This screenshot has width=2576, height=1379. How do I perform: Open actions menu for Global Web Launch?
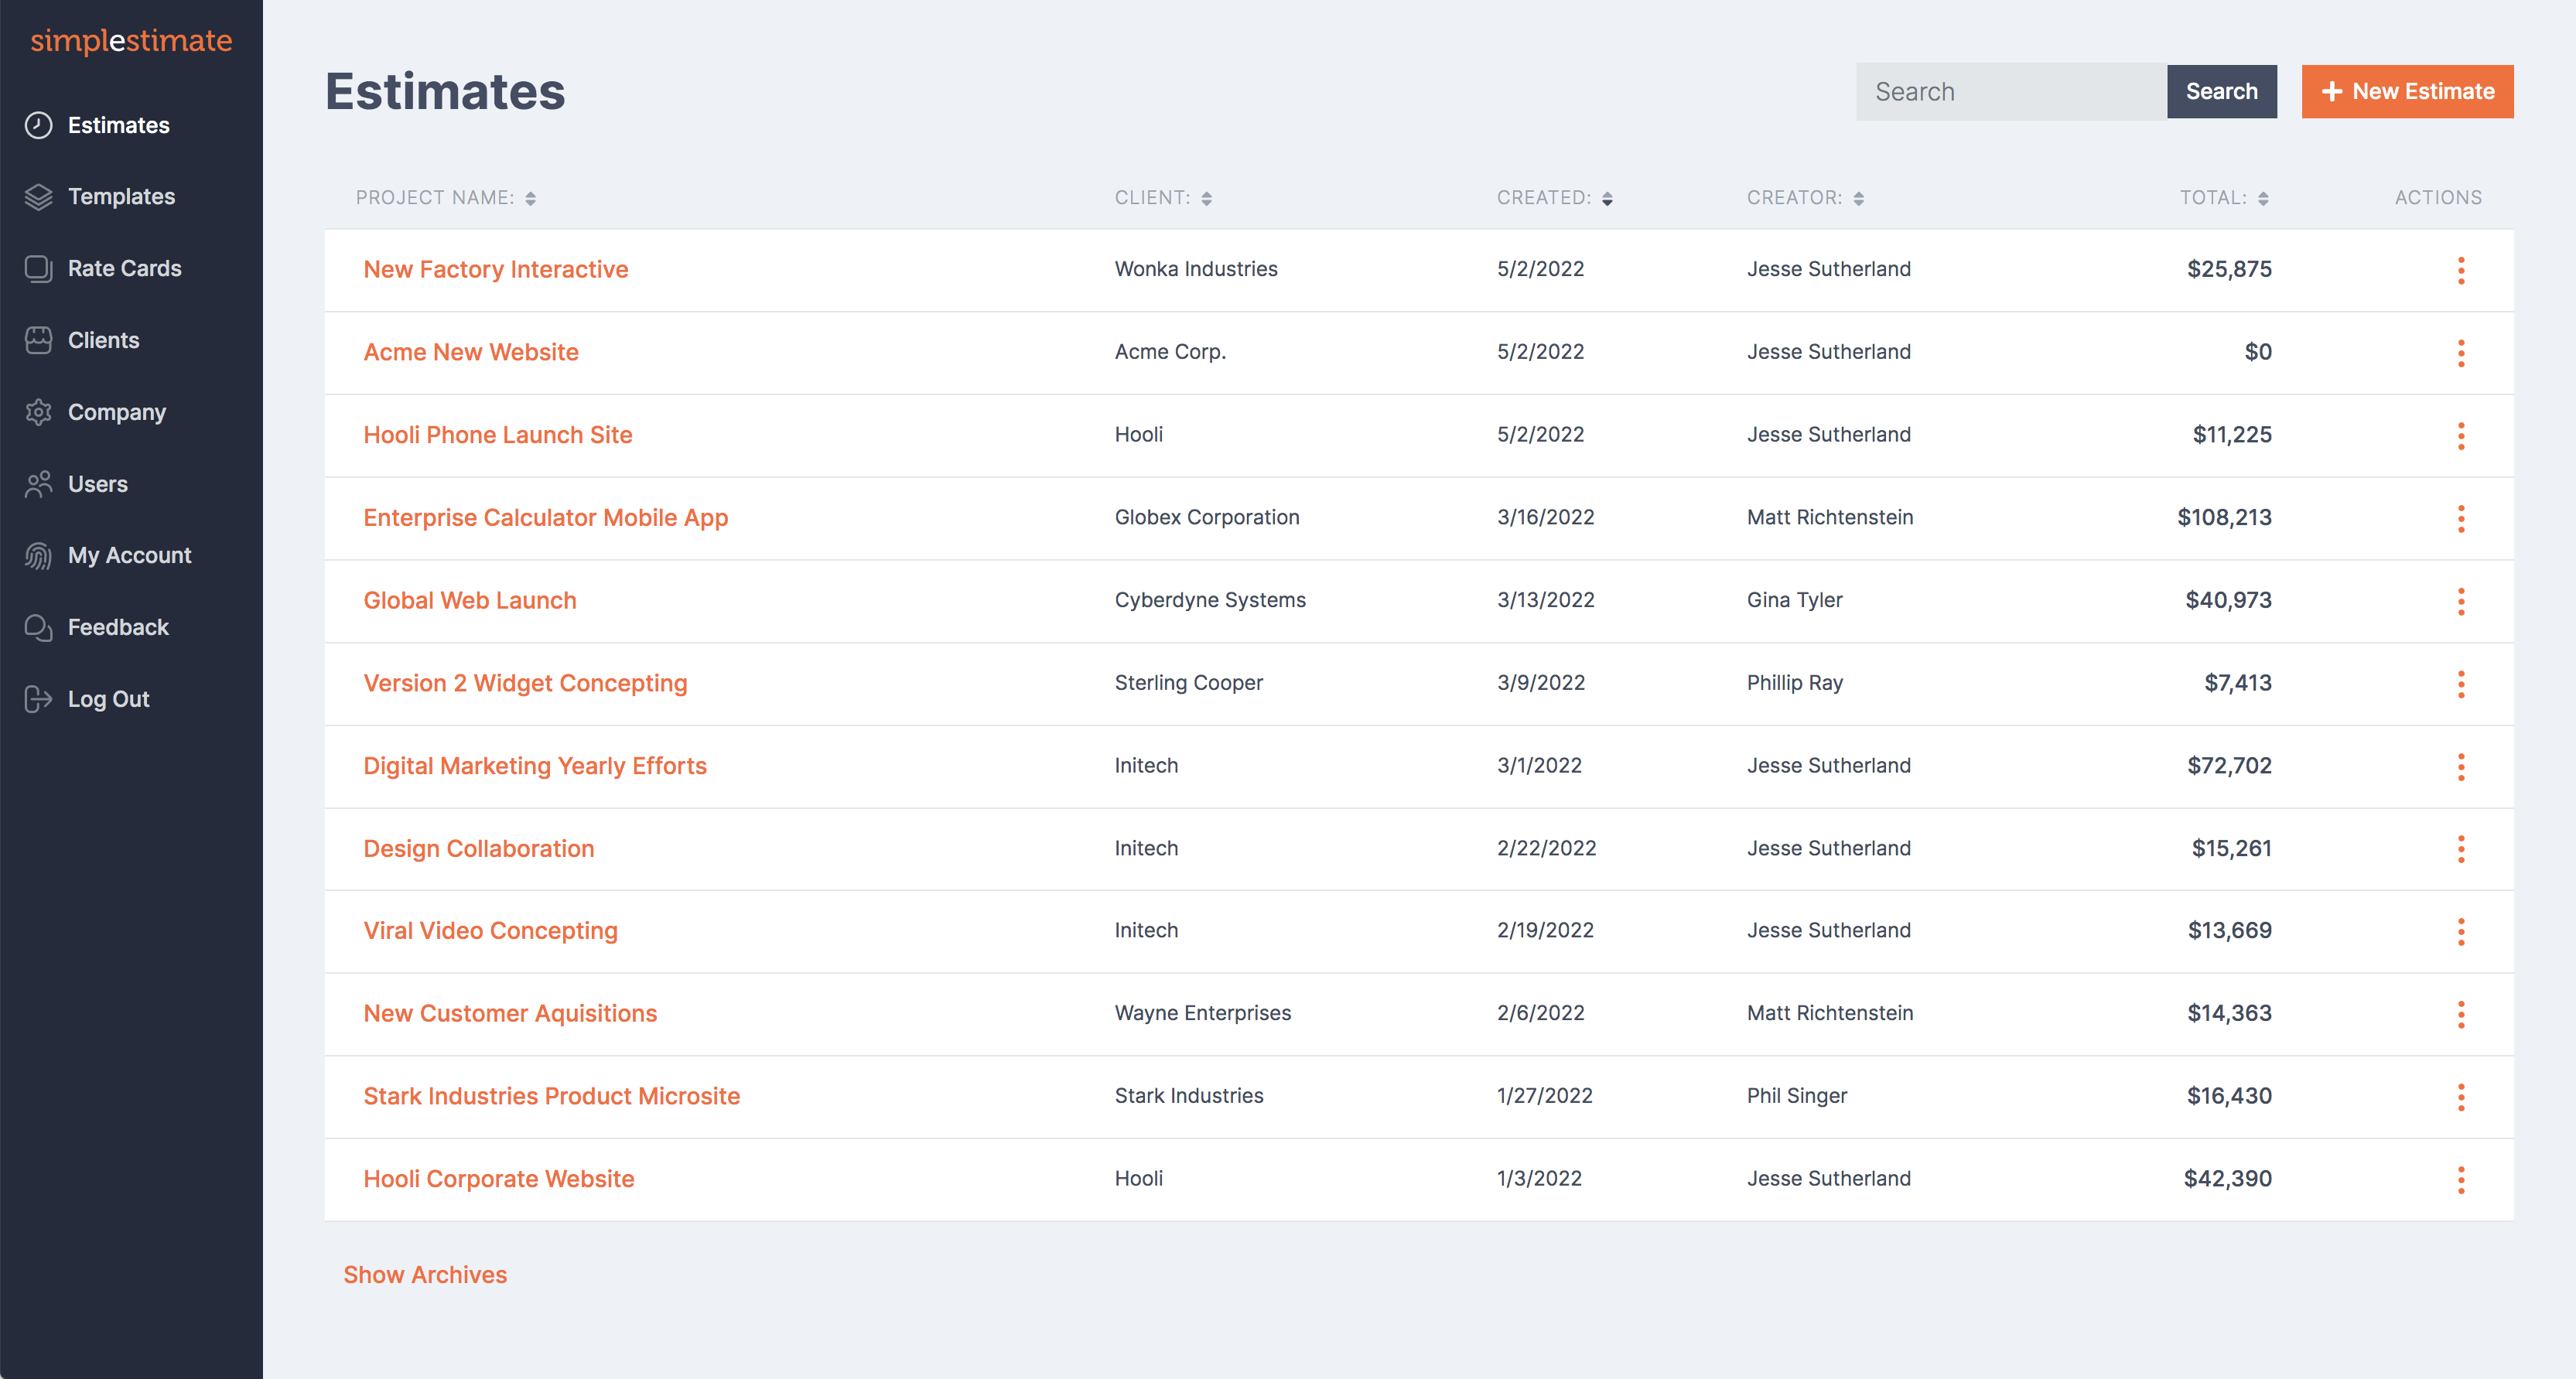pos(2461,601)
